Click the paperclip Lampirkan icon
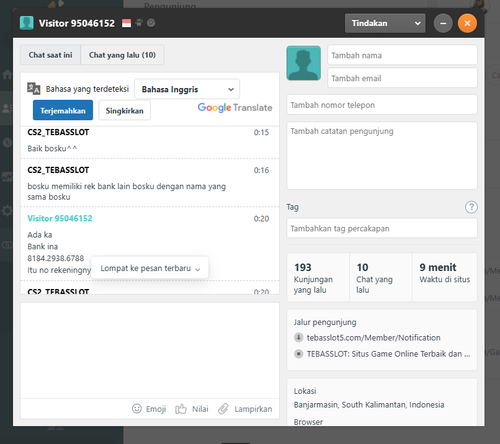 223,409
